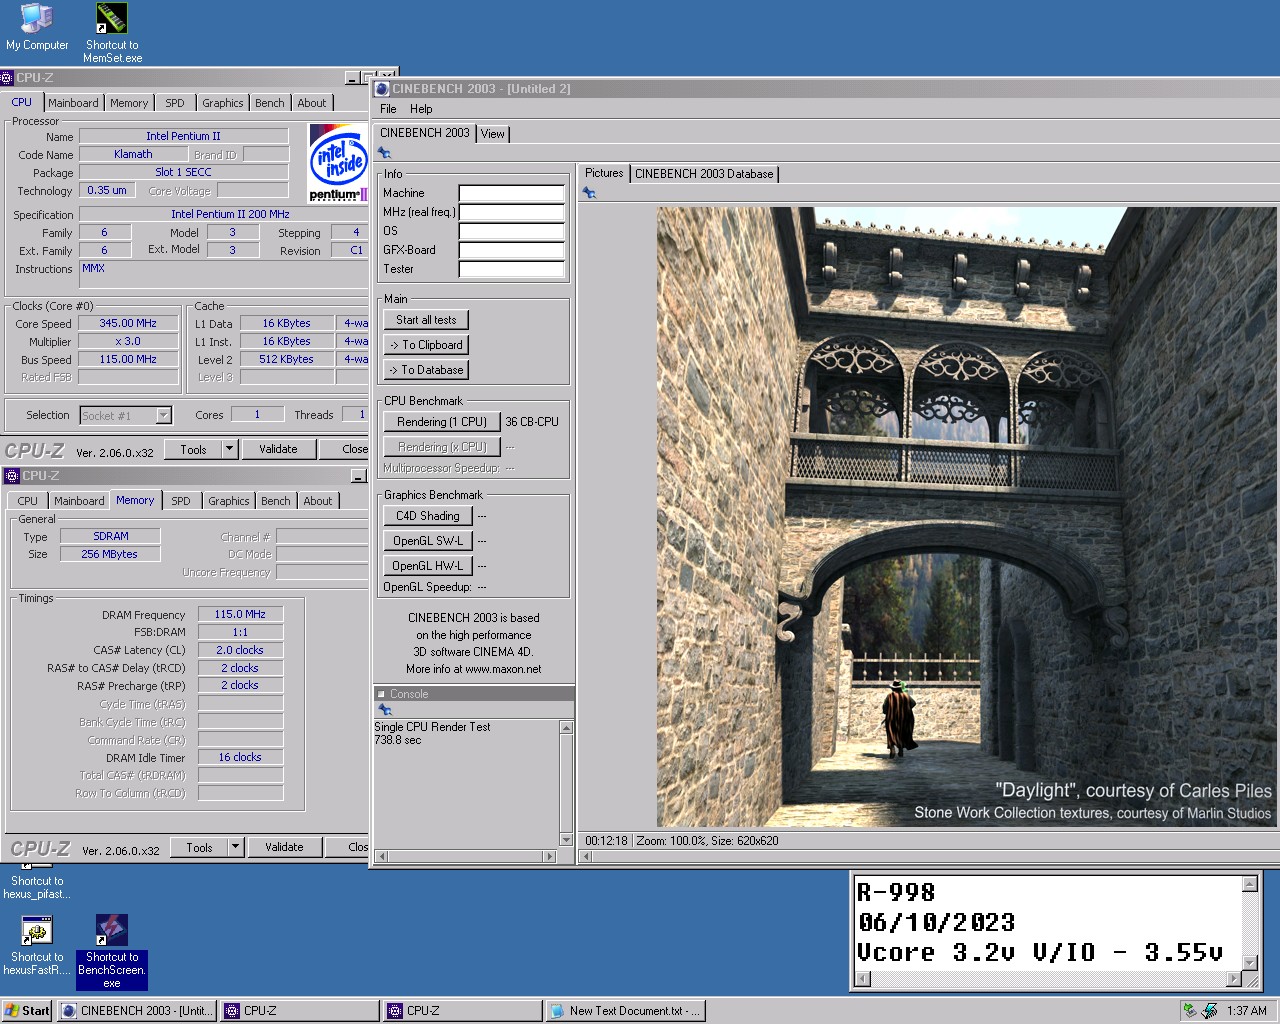1280x1024 pixels.
Task: Click the Console scrollbar down arrow
Action: click(566, 840)
